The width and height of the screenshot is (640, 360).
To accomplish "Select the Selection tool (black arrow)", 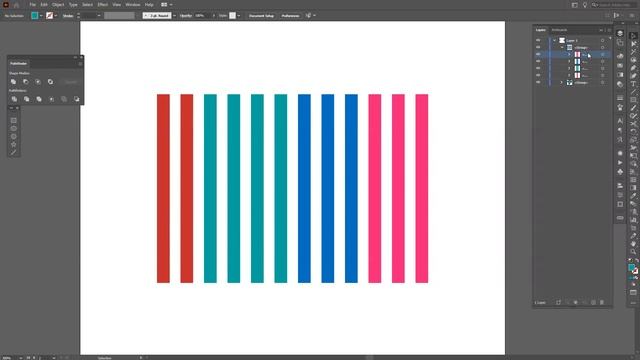I will pyautogui.click(x=633, y=36).
